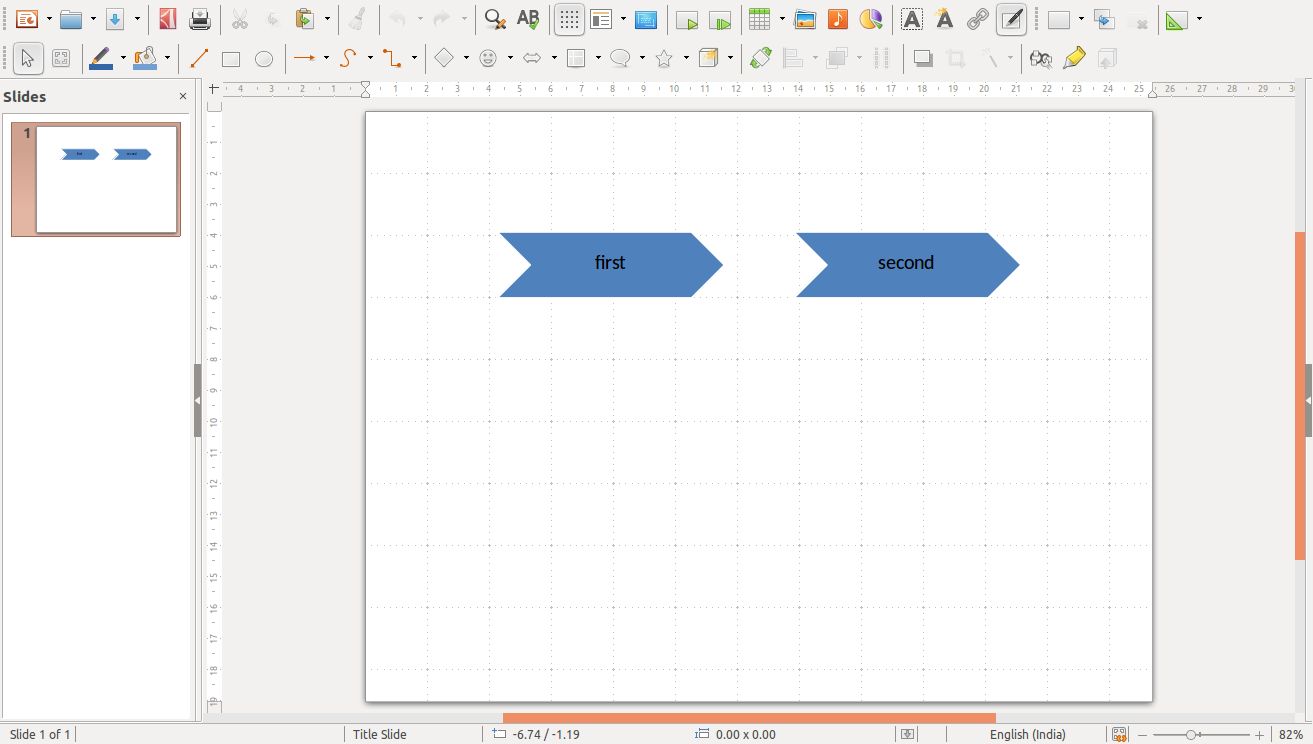This screenshot has height=744, width=1313.
Task: Expand the Connectors dropdown arrow
Action: (414, 59)
